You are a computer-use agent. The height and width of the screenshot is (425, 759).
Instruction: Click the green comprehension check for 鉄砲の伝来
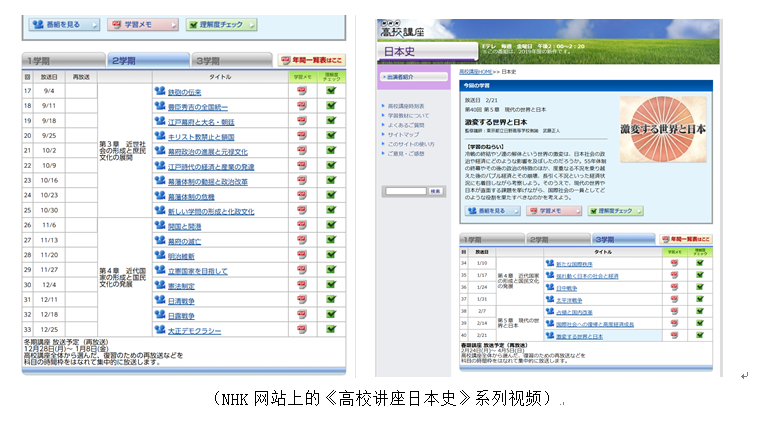pyautogui.click(x=331, y=91)
